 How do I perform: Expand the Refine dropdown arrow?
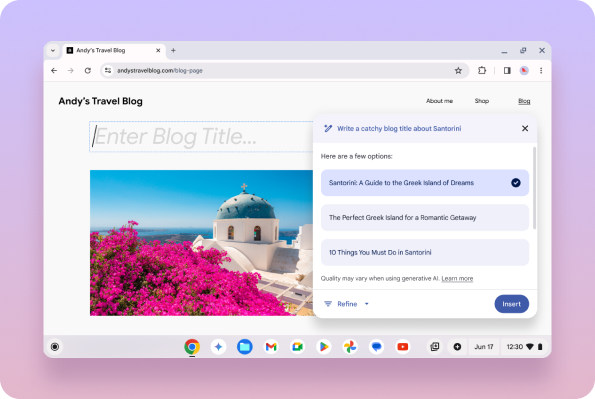pyautogui.click(x=367, y=304)
